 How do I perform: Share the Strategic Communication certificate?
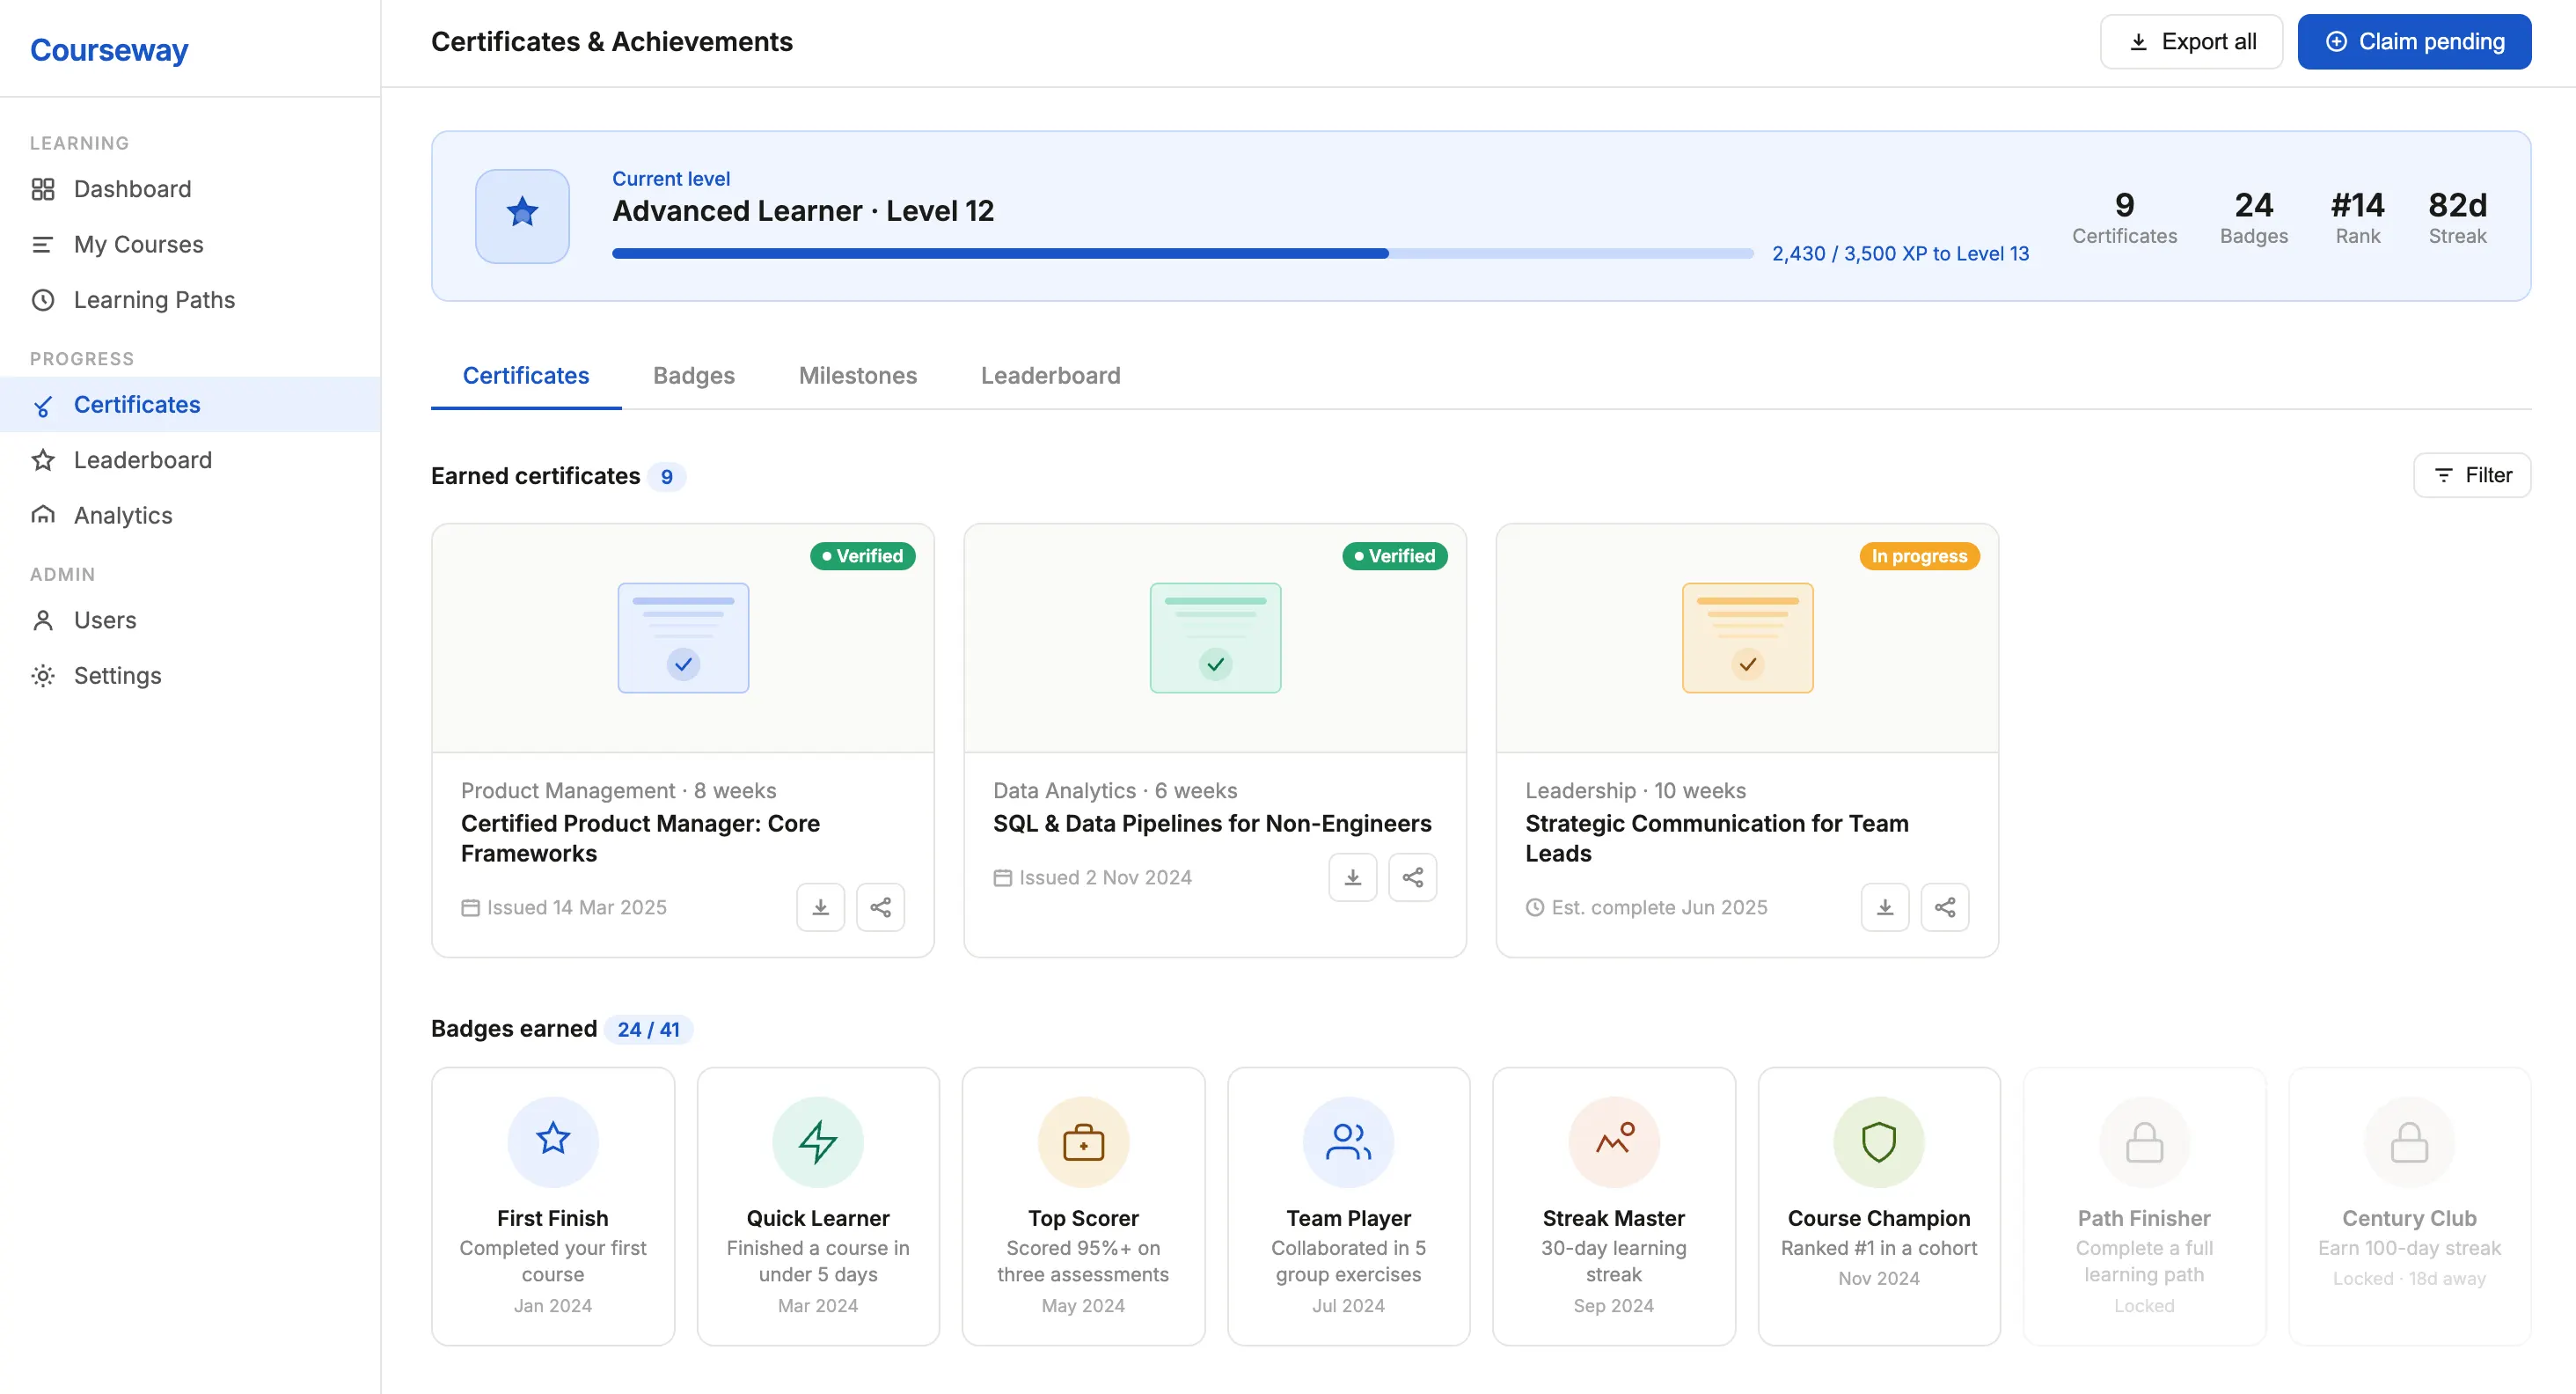(1945, 907)
